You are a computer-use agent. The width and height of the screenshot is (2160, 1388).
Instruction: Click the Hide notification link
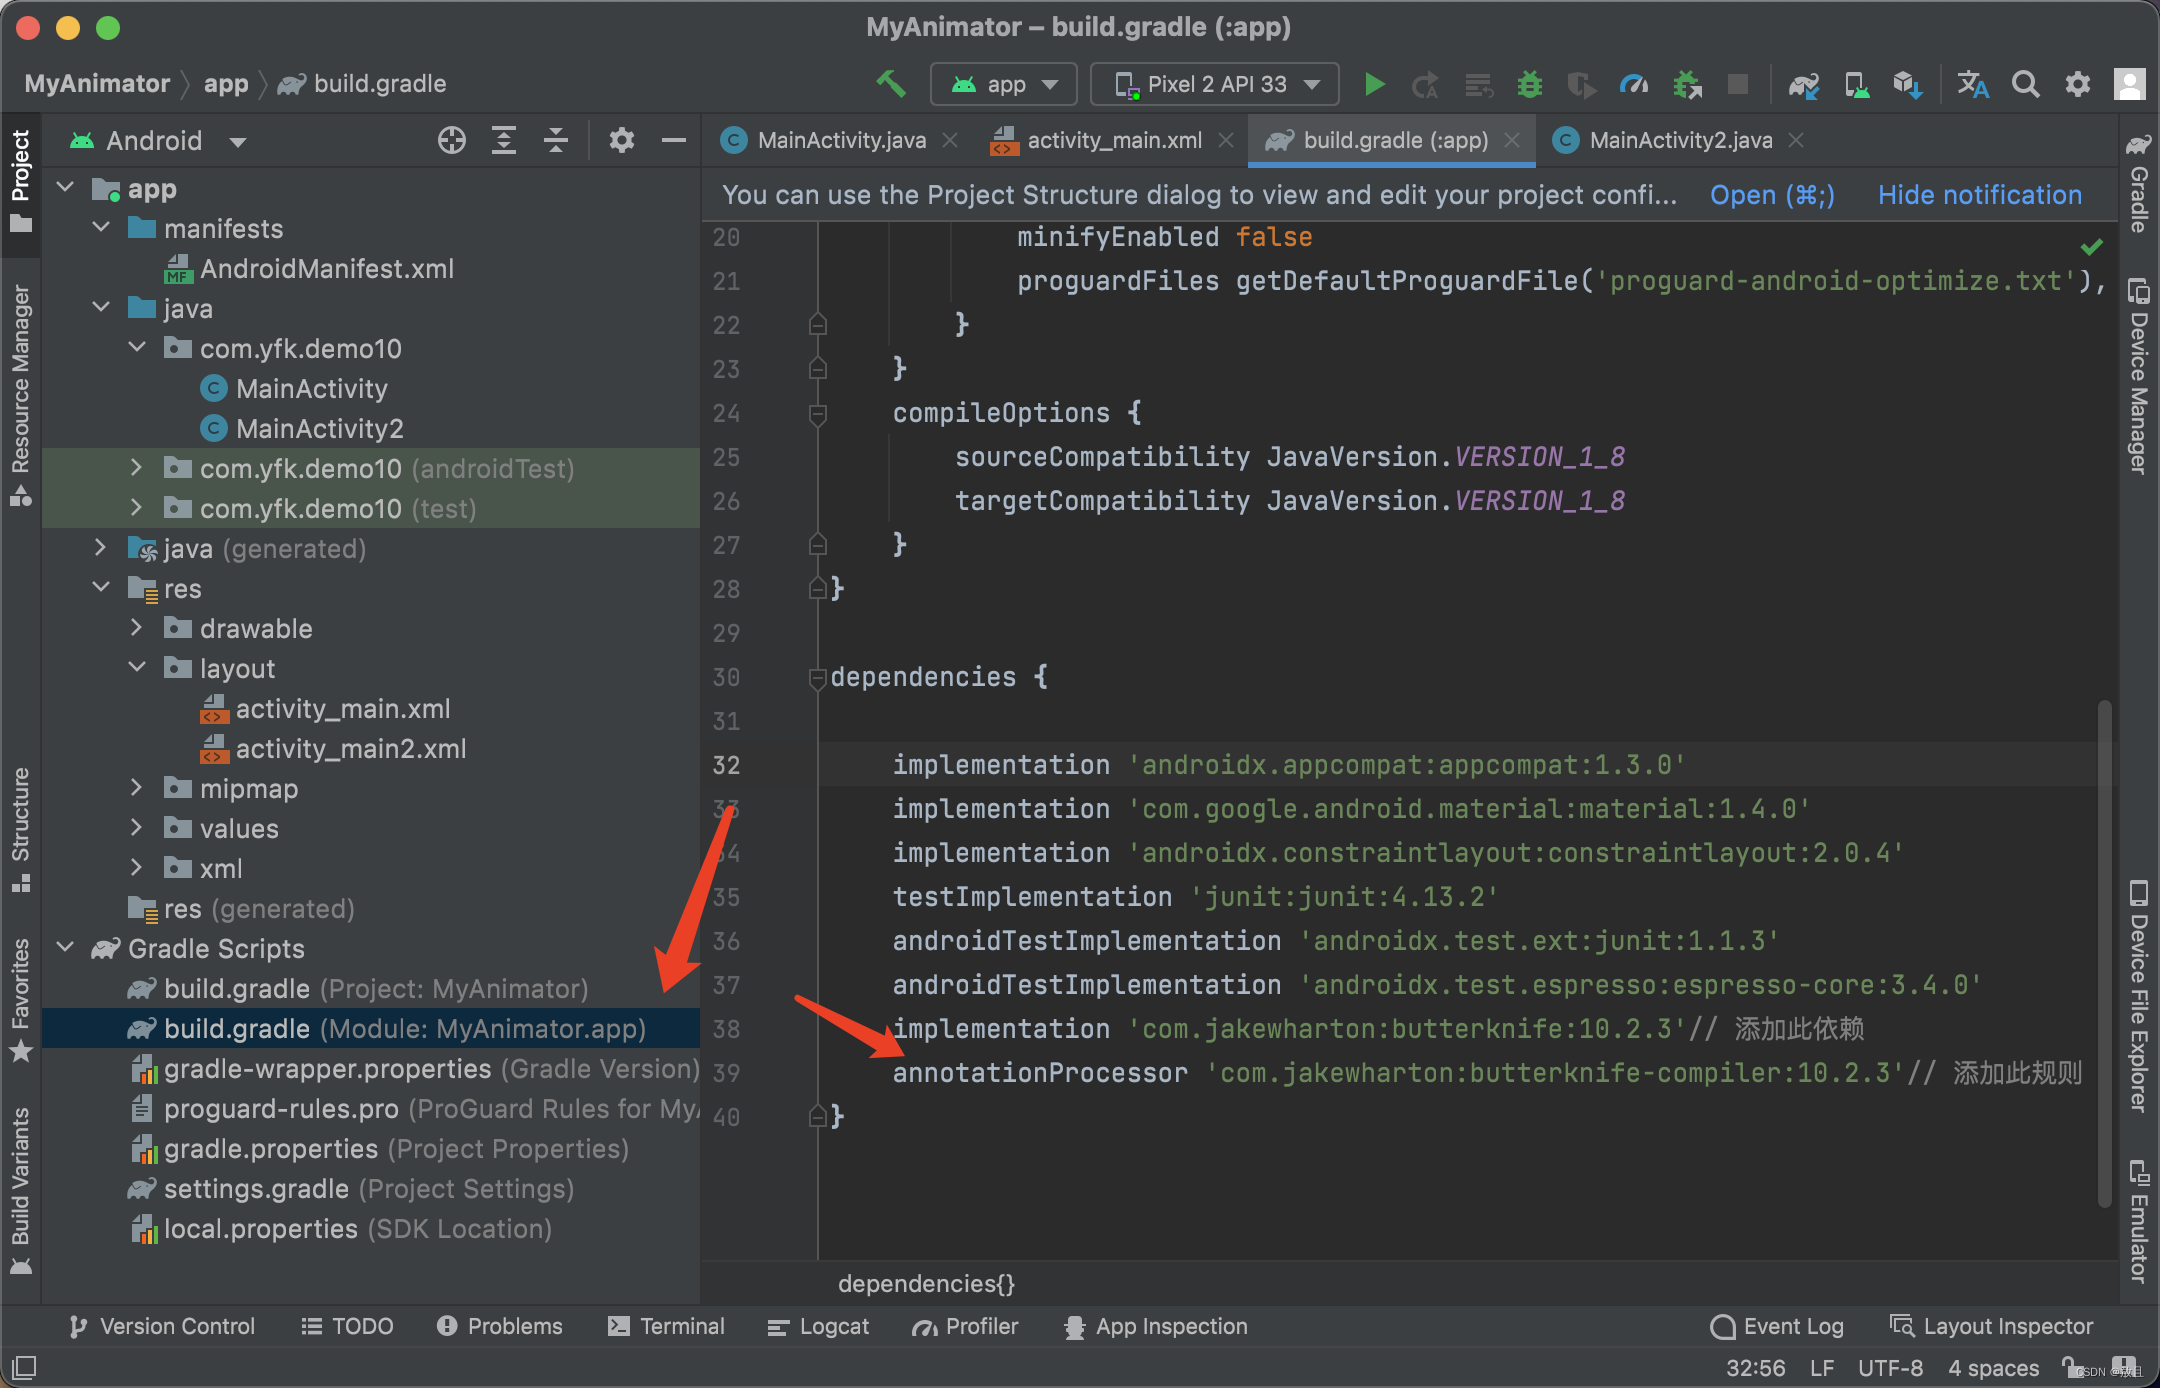pos(1979,195)
